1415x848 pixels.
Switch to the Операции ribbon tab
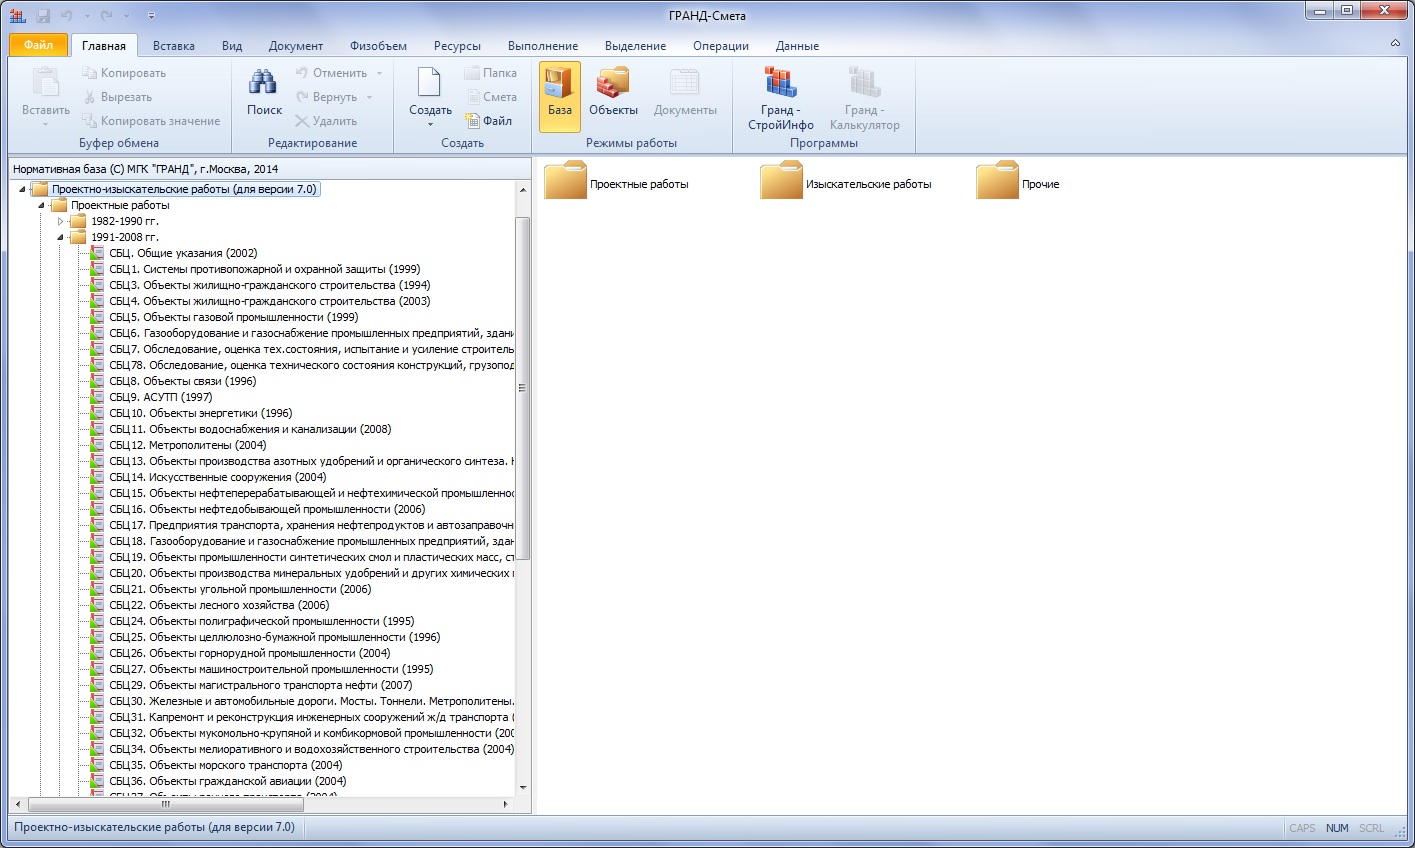pos(721,46)
